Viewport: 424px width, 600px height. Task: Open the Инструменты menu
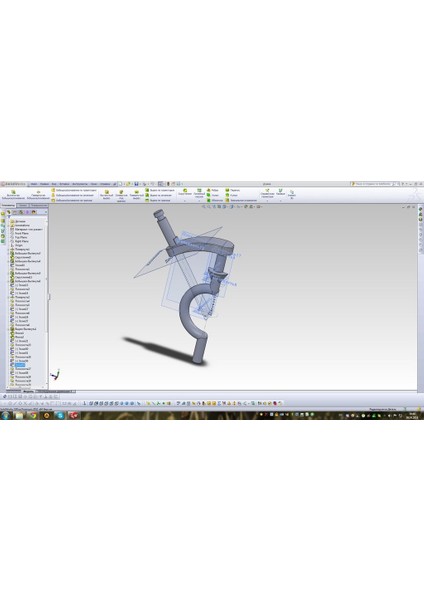tap(79, 184)
